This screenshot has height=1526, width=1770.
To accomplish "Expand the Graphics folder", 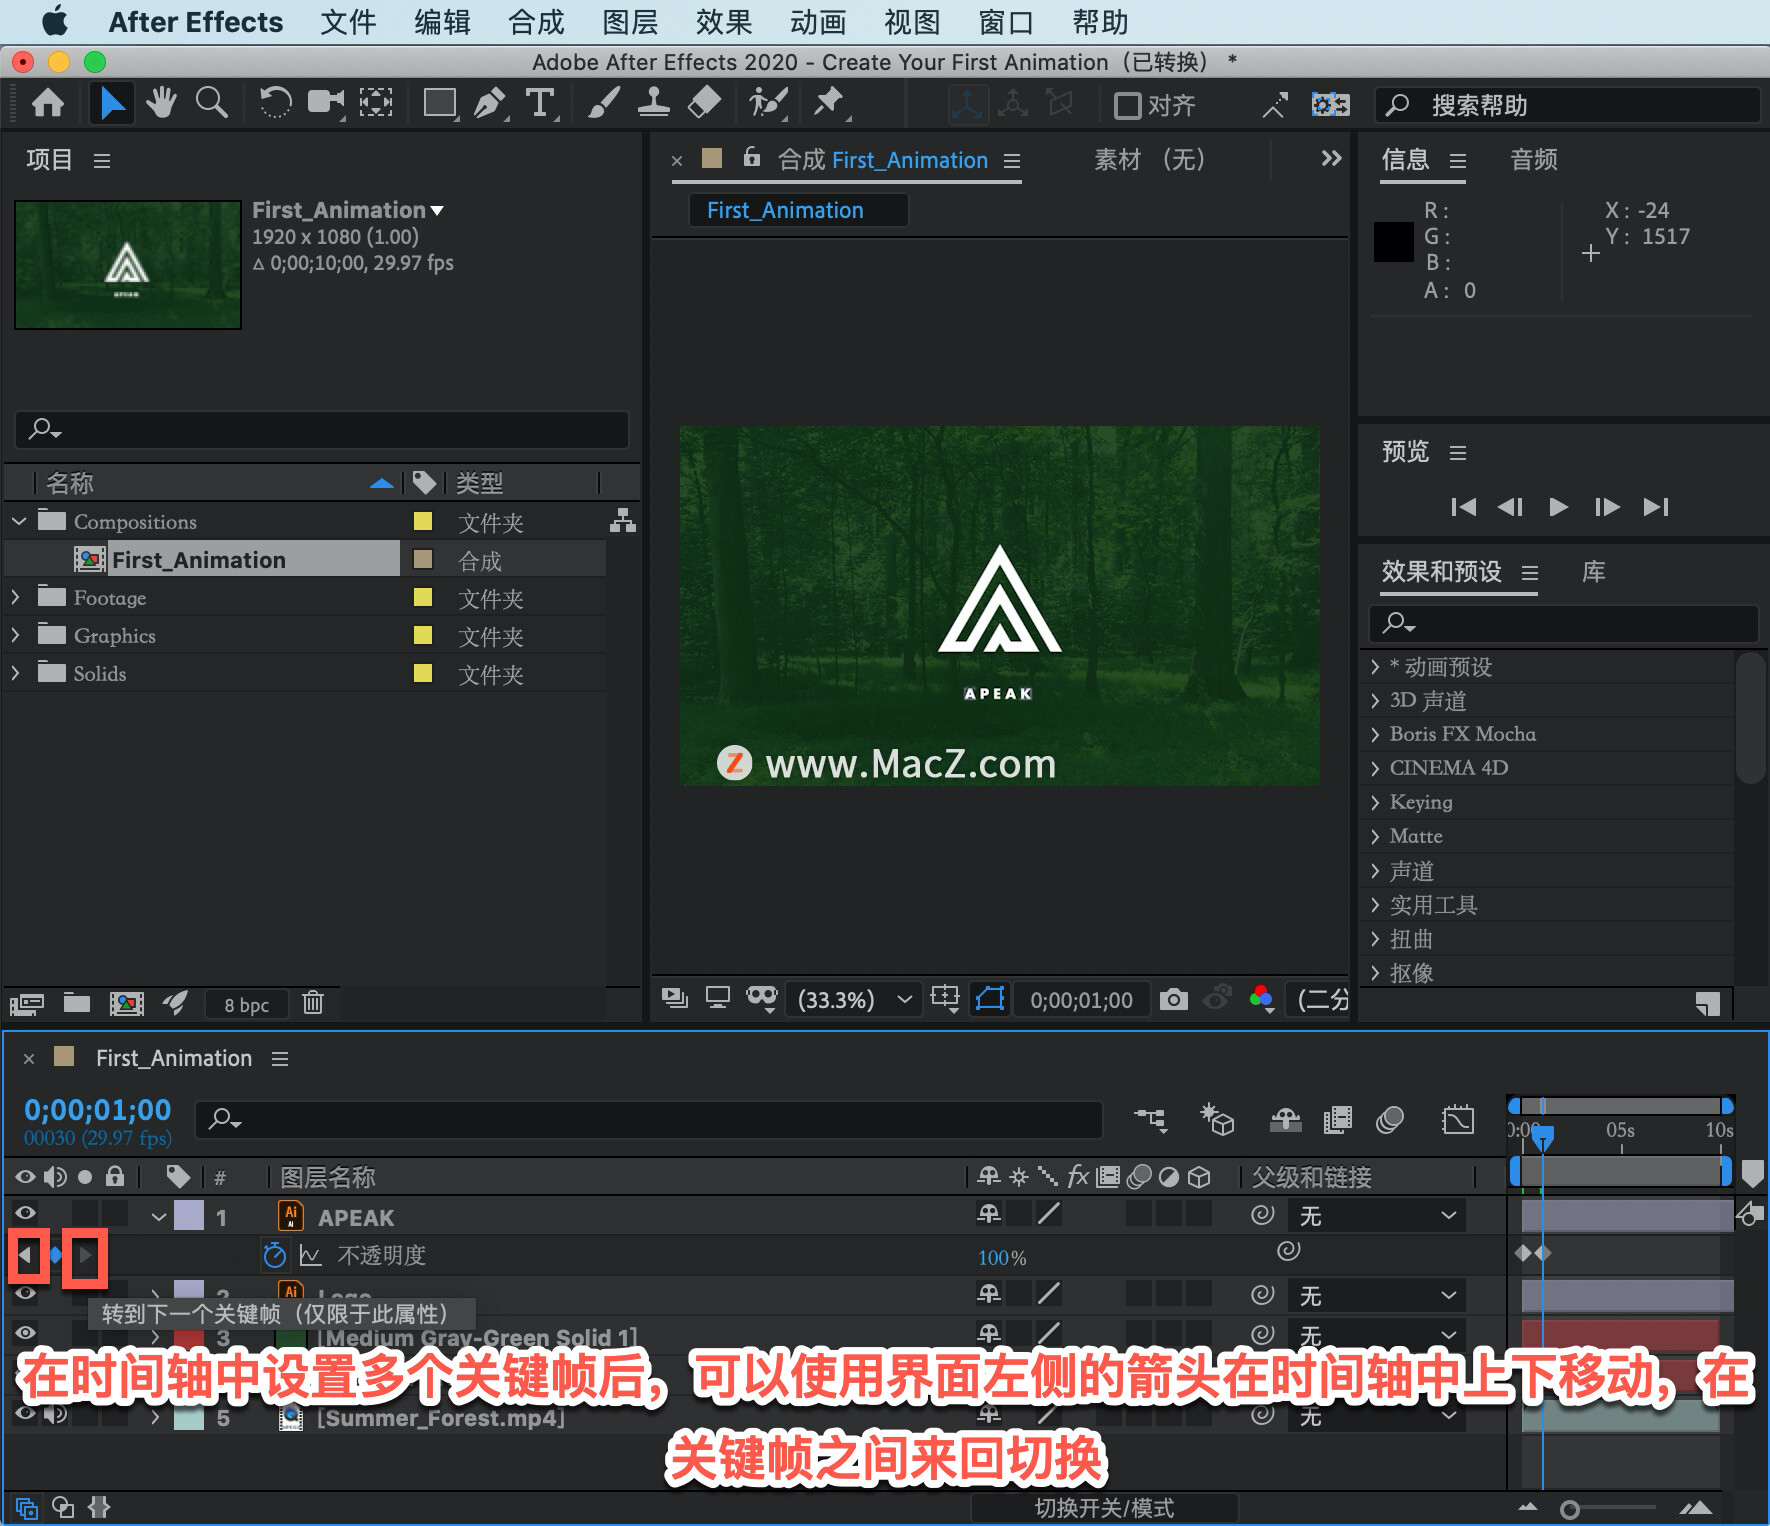I will pos(16,635).
